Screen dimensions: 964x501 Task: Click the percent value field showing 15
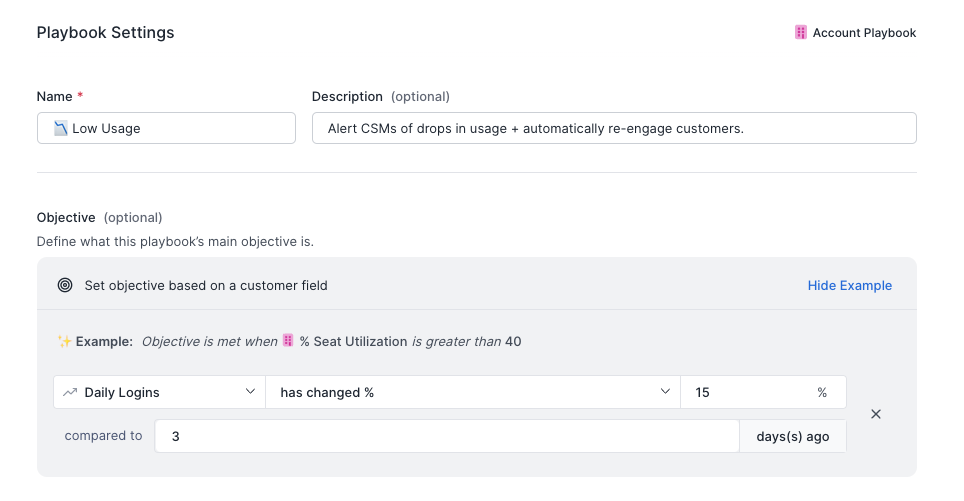pos(745,392)
